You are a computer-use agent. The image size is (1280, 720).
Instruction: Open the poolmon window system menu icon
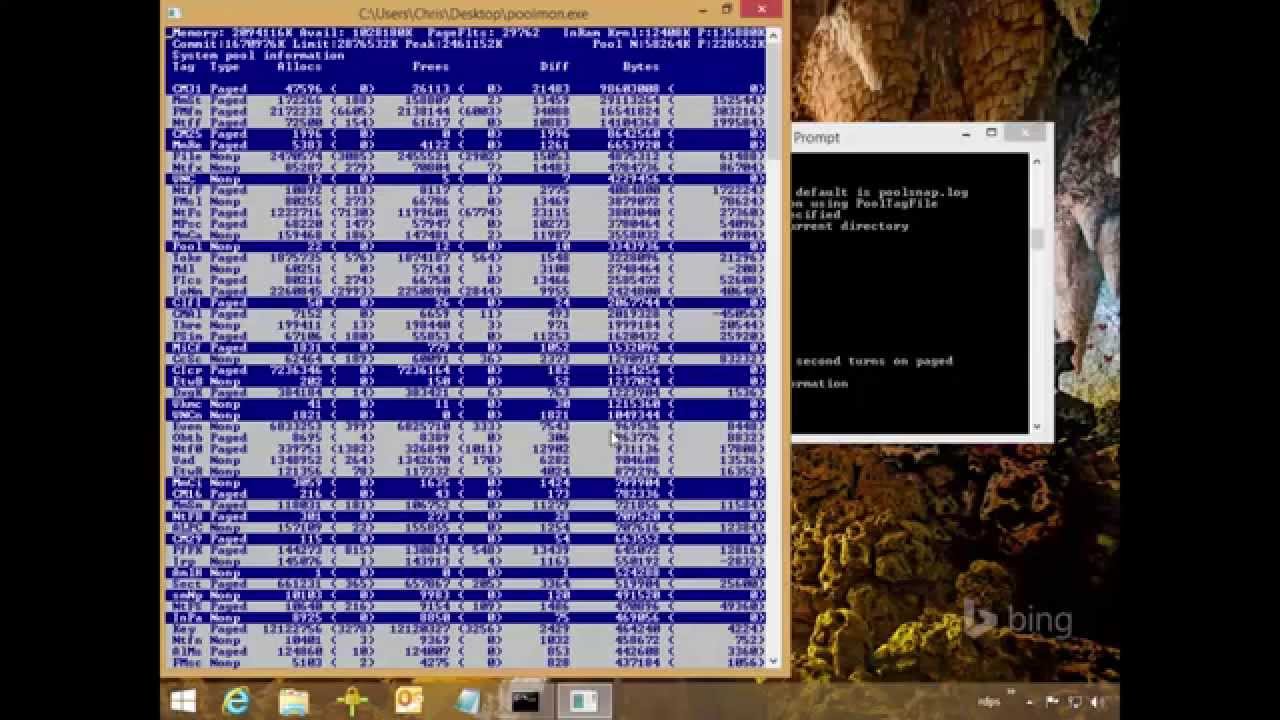pyautogui.click(x=175, y=13)
